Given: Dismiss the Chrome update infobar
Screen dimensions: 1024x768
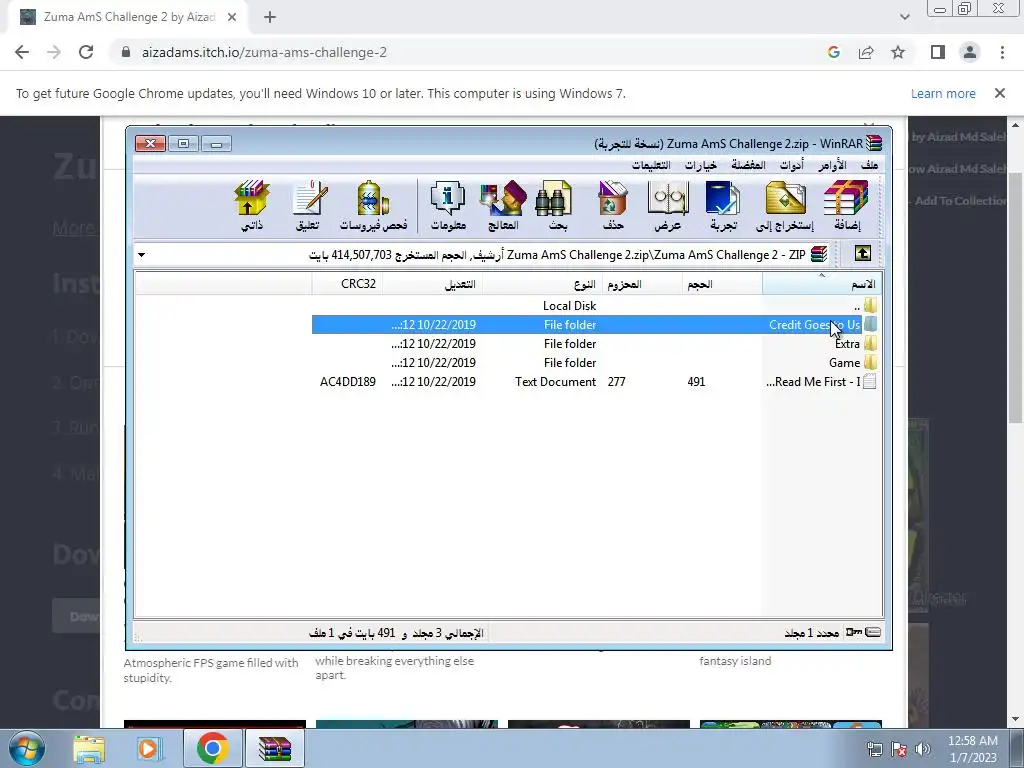Looking at the screenshot, I should pyautogui.click(x=999, y=93).
